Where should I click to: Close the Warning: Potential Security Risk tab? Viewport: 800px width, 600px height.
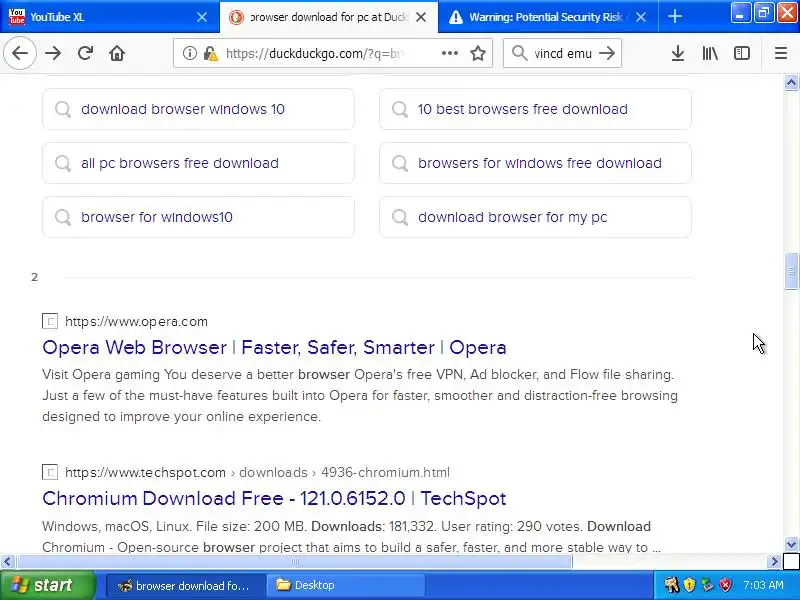(x=641, y=17)
